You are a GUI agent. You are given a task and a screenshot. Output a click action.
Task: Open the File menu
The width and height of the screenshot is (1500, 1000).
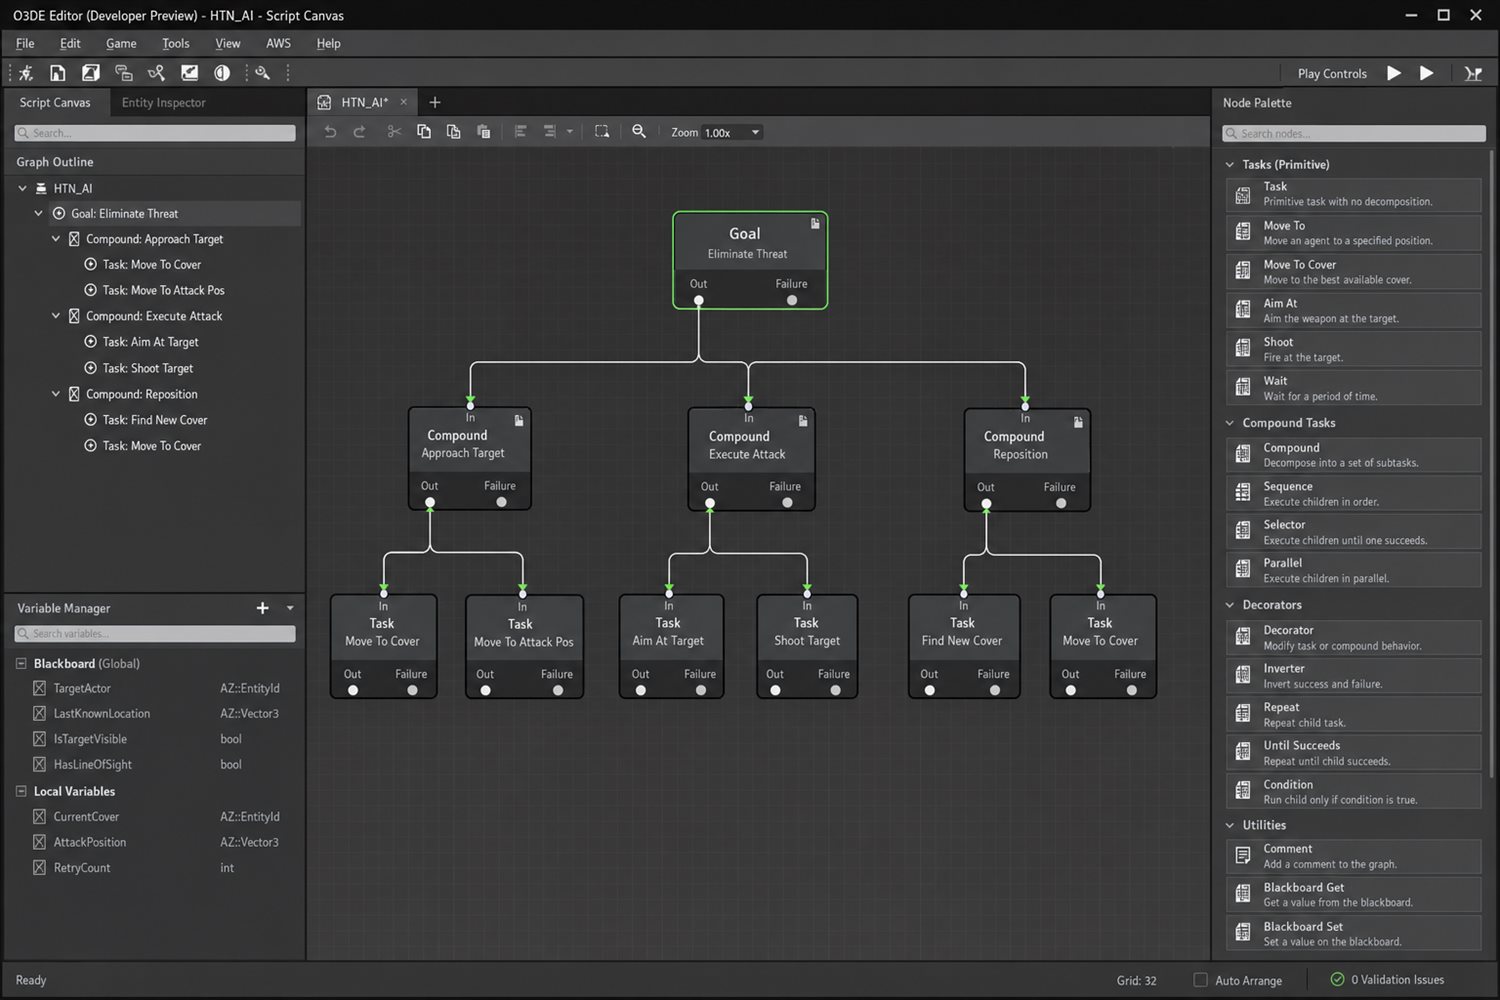(x=25, y=43)
